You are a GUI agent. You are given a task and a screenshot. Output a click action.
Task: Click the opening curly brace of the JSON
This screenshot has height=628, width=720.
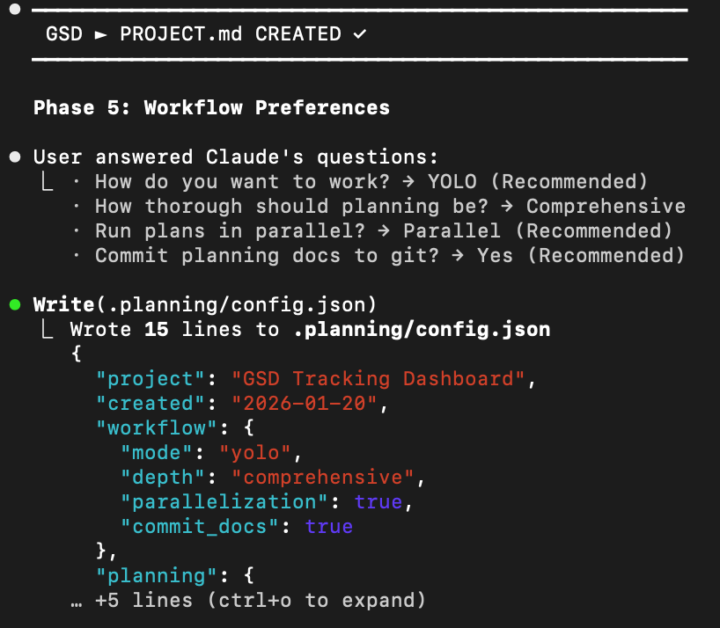[x=76, y=354]
